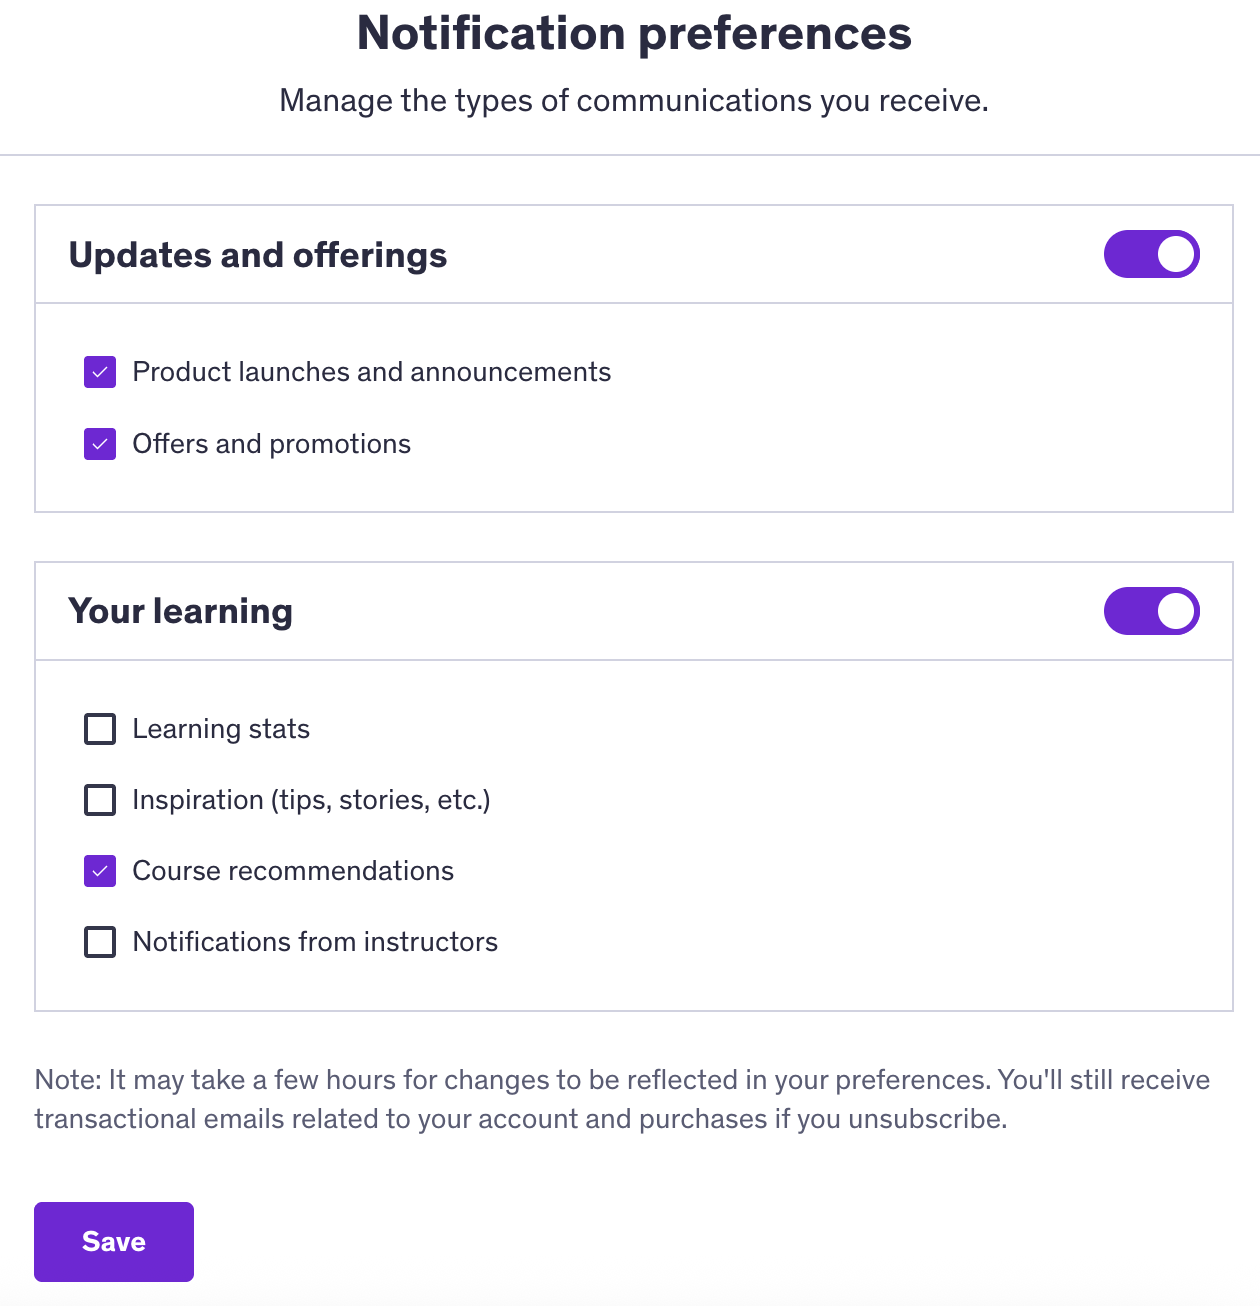The width and height of the screenshot is (1260, 1306).
Task: Uncheck Offers and promotions
Action: [x=99, y=444]
